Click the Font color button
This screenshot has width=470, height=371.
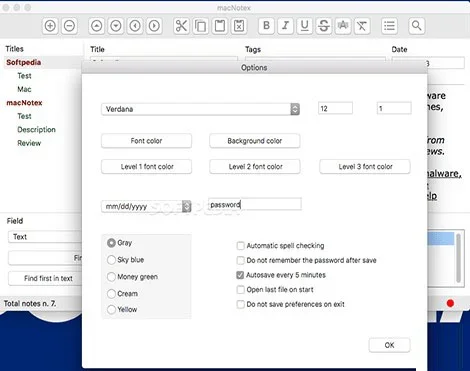[146, 141]
